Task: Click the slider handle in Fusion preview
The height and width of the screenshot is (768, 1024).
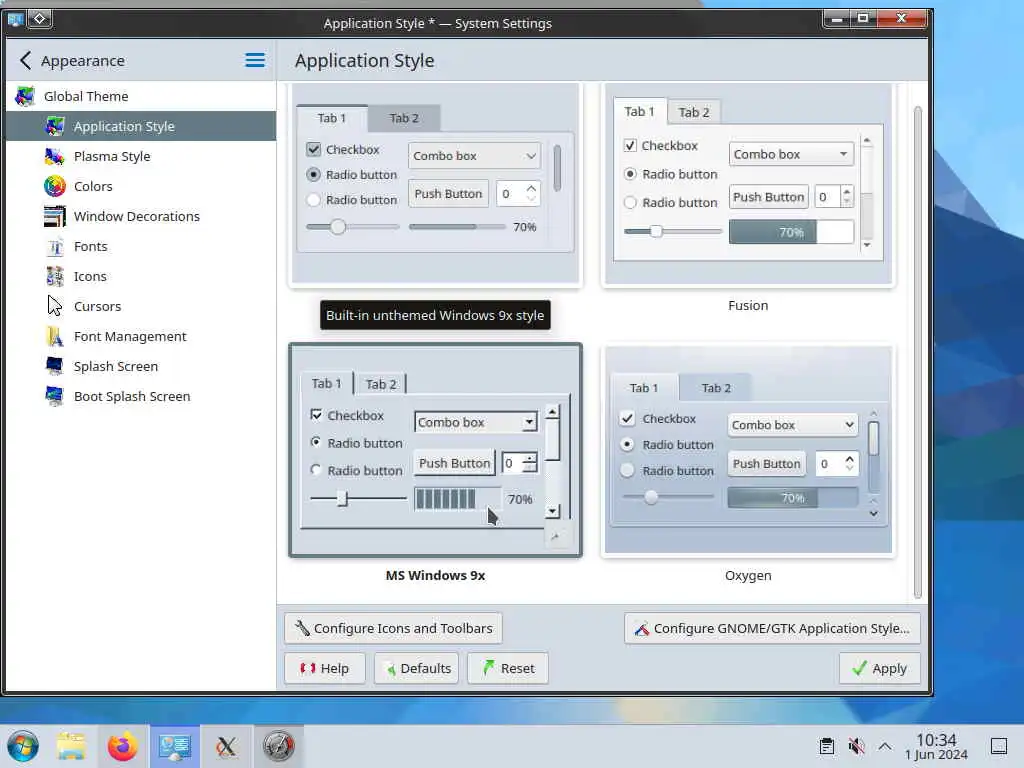Action: 656,231
